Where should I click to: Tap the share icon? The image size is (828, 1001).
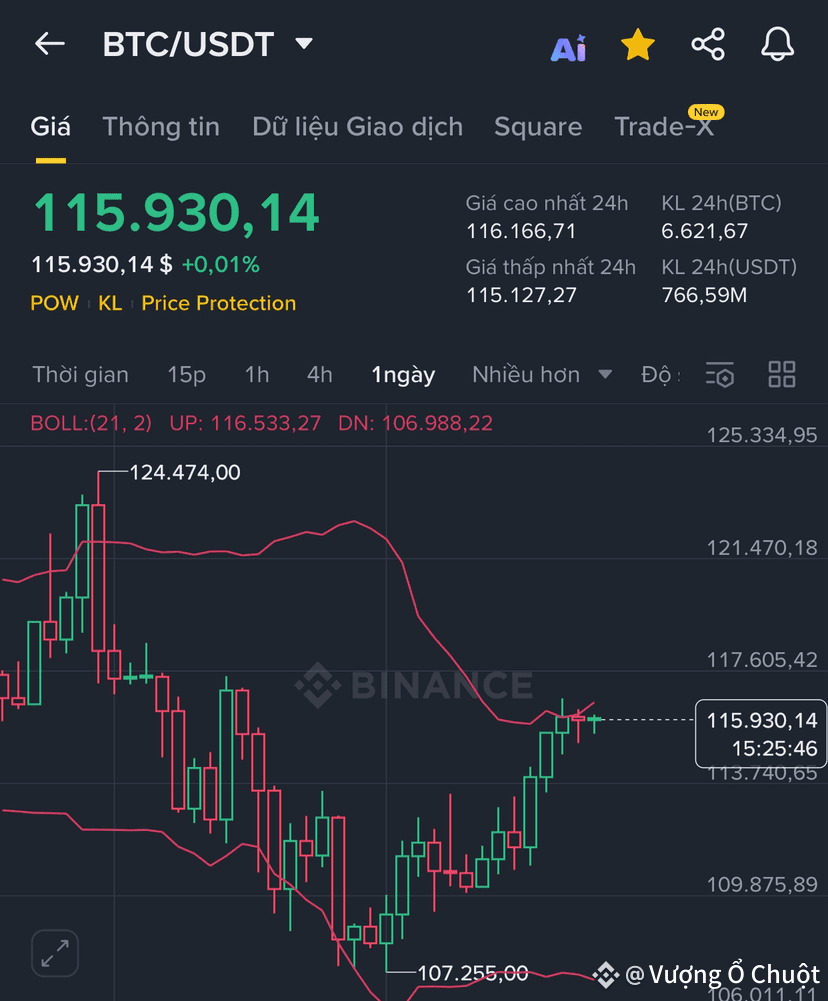click(x=708, y=44)
